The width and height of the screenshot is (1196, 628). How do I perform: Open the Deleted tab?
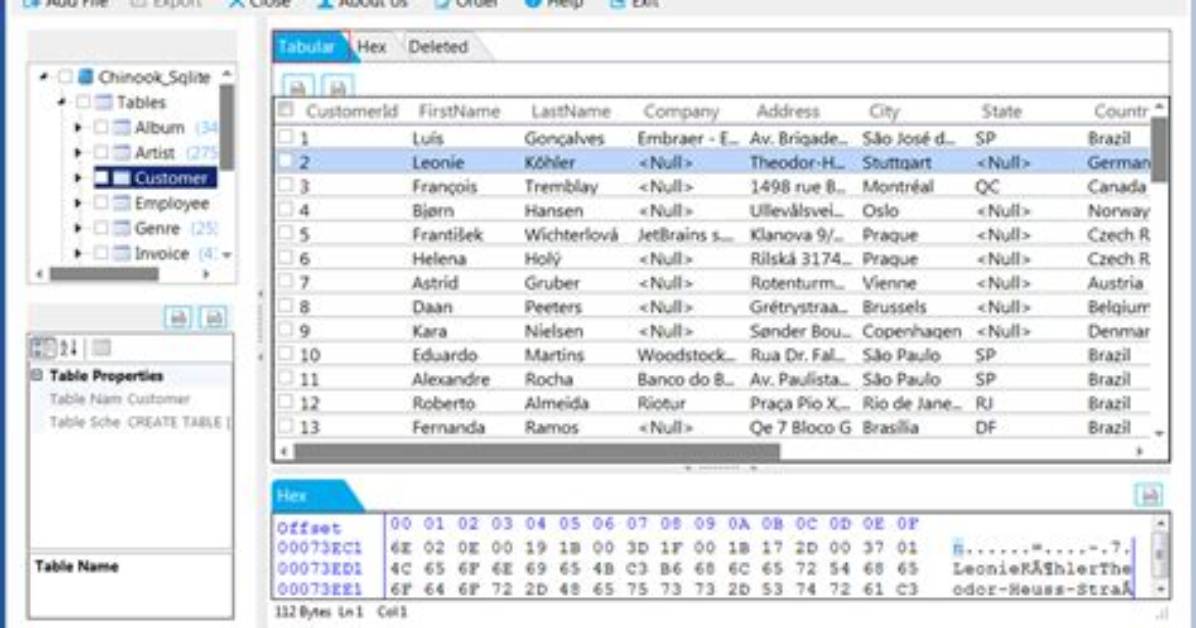[x=439, y=47]
